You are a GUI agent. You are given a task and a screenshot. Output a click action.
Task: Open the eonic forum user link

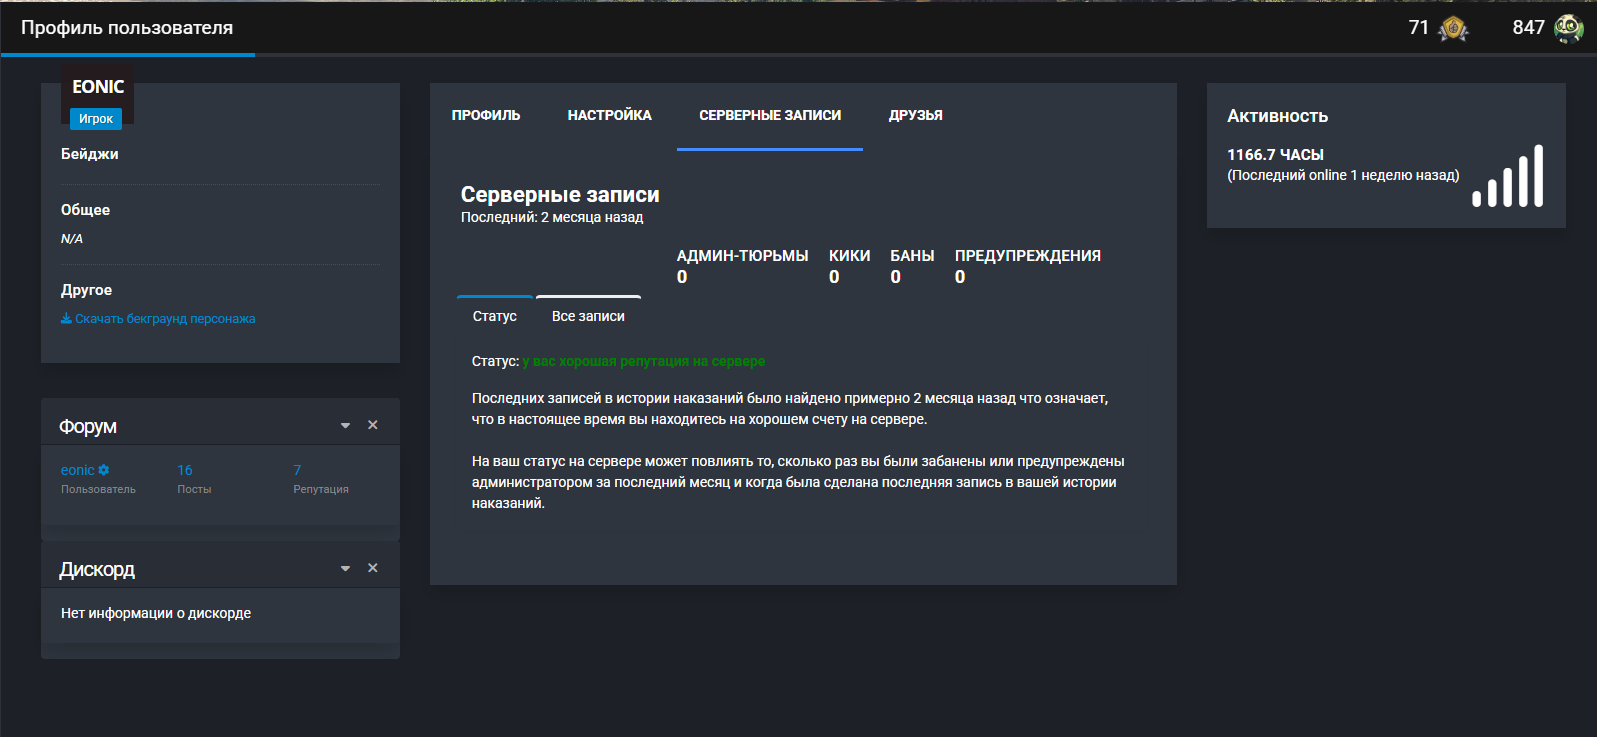78,470
